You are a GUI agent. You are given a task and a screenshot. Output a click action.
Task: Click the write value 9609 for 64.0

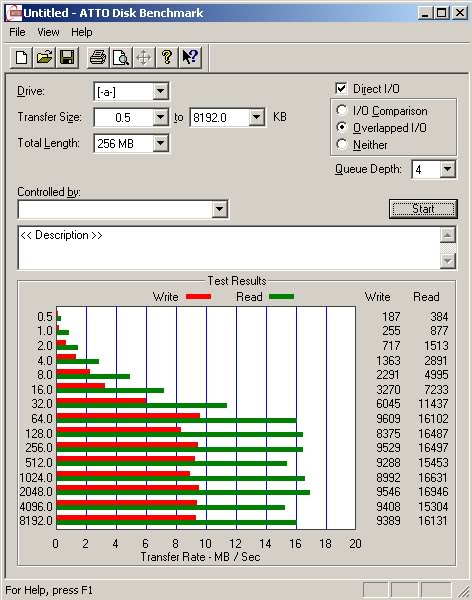388,419
